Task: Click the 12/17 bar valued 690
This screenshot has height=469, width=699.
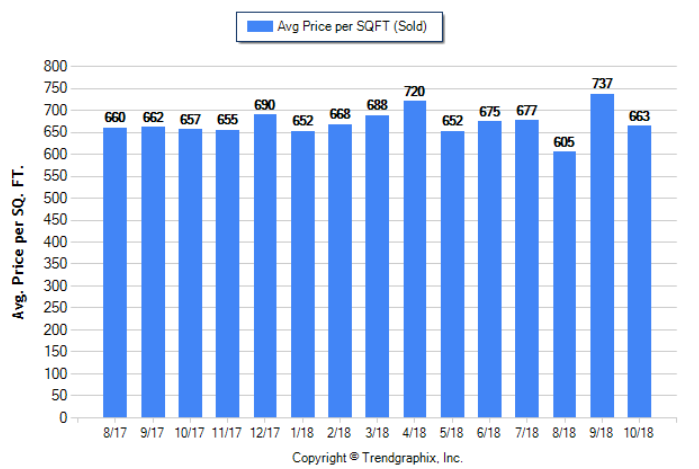Action: [x=265, y=266]
